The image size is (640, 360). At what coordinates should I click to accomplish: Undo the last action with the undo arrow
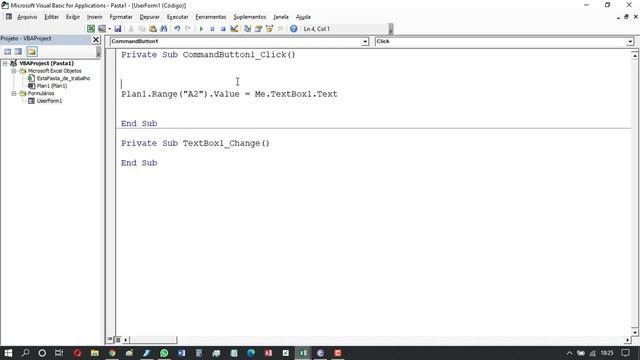[x=177, y=29]
